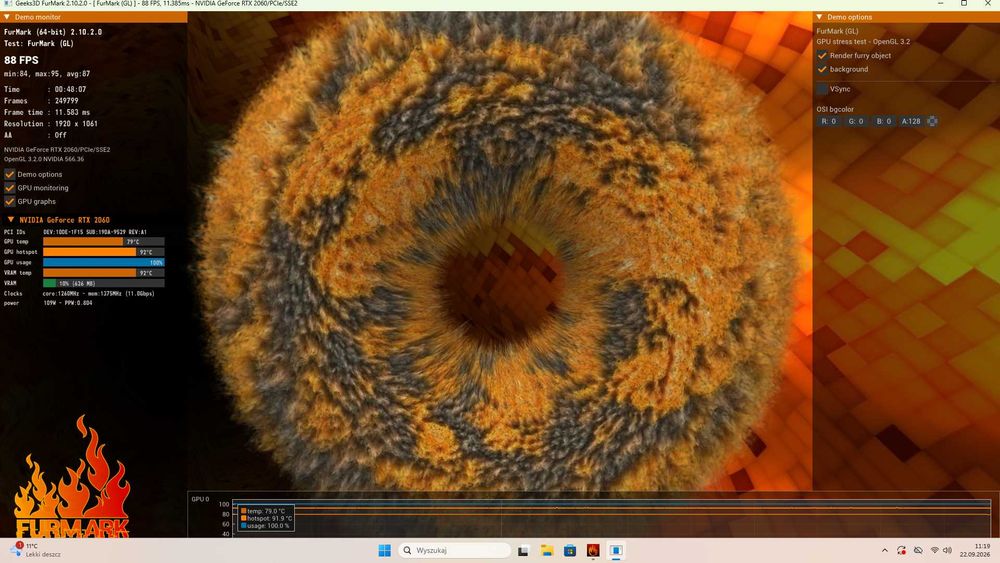Click the VRAM temp 92°C bar

(x=103, y=273)
